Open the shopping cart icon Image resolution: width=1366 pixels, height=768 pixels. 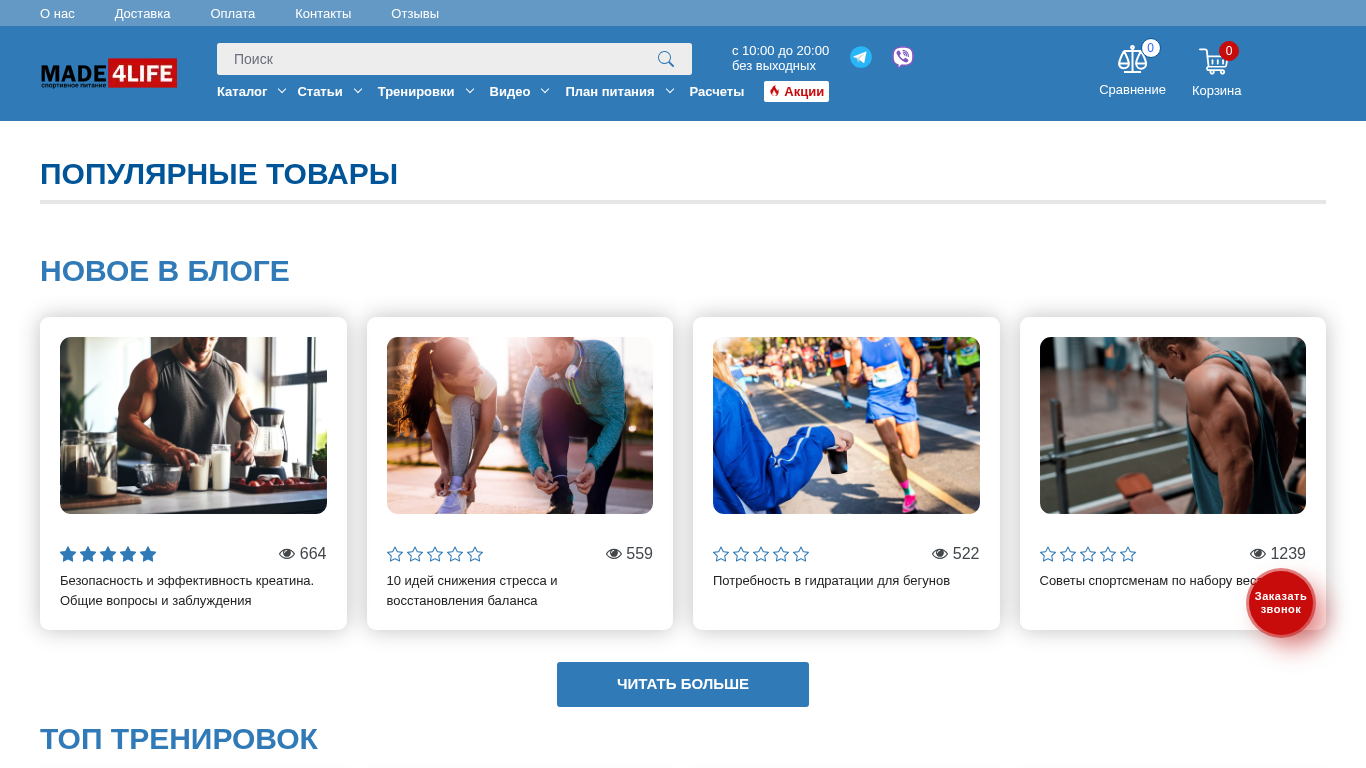(1214, 61)
